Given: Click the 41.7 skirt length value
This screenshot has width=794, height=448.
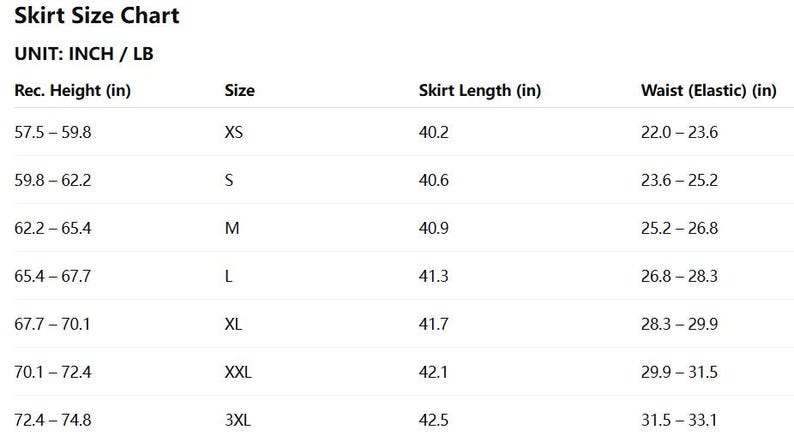Looking at the screenshot, I should pyautogui.click(x=433, y=324).
